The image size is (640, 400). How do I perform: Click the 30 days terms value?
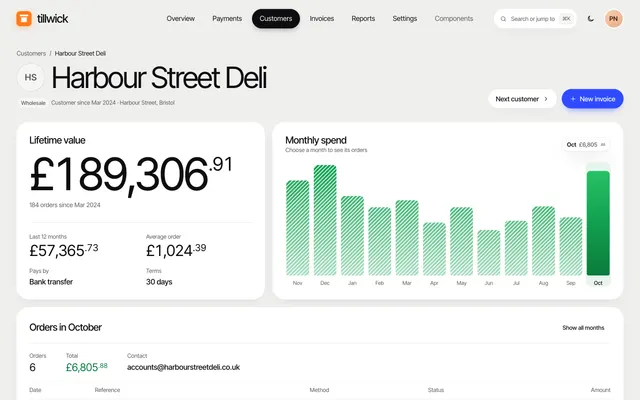click(x=159, y=282)
